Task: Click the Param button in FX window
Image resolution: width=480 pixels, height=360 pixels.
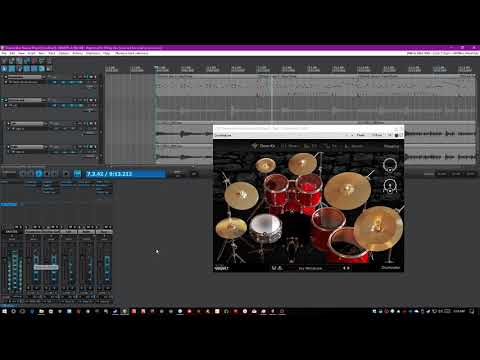Action: click(360, 135)
